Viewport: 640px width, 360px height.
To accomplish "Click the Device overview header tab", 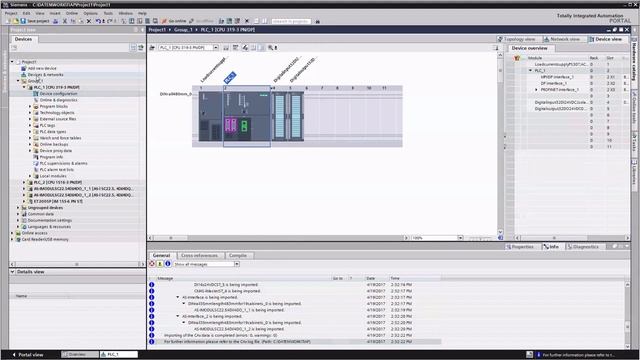I will click(529, 48).
